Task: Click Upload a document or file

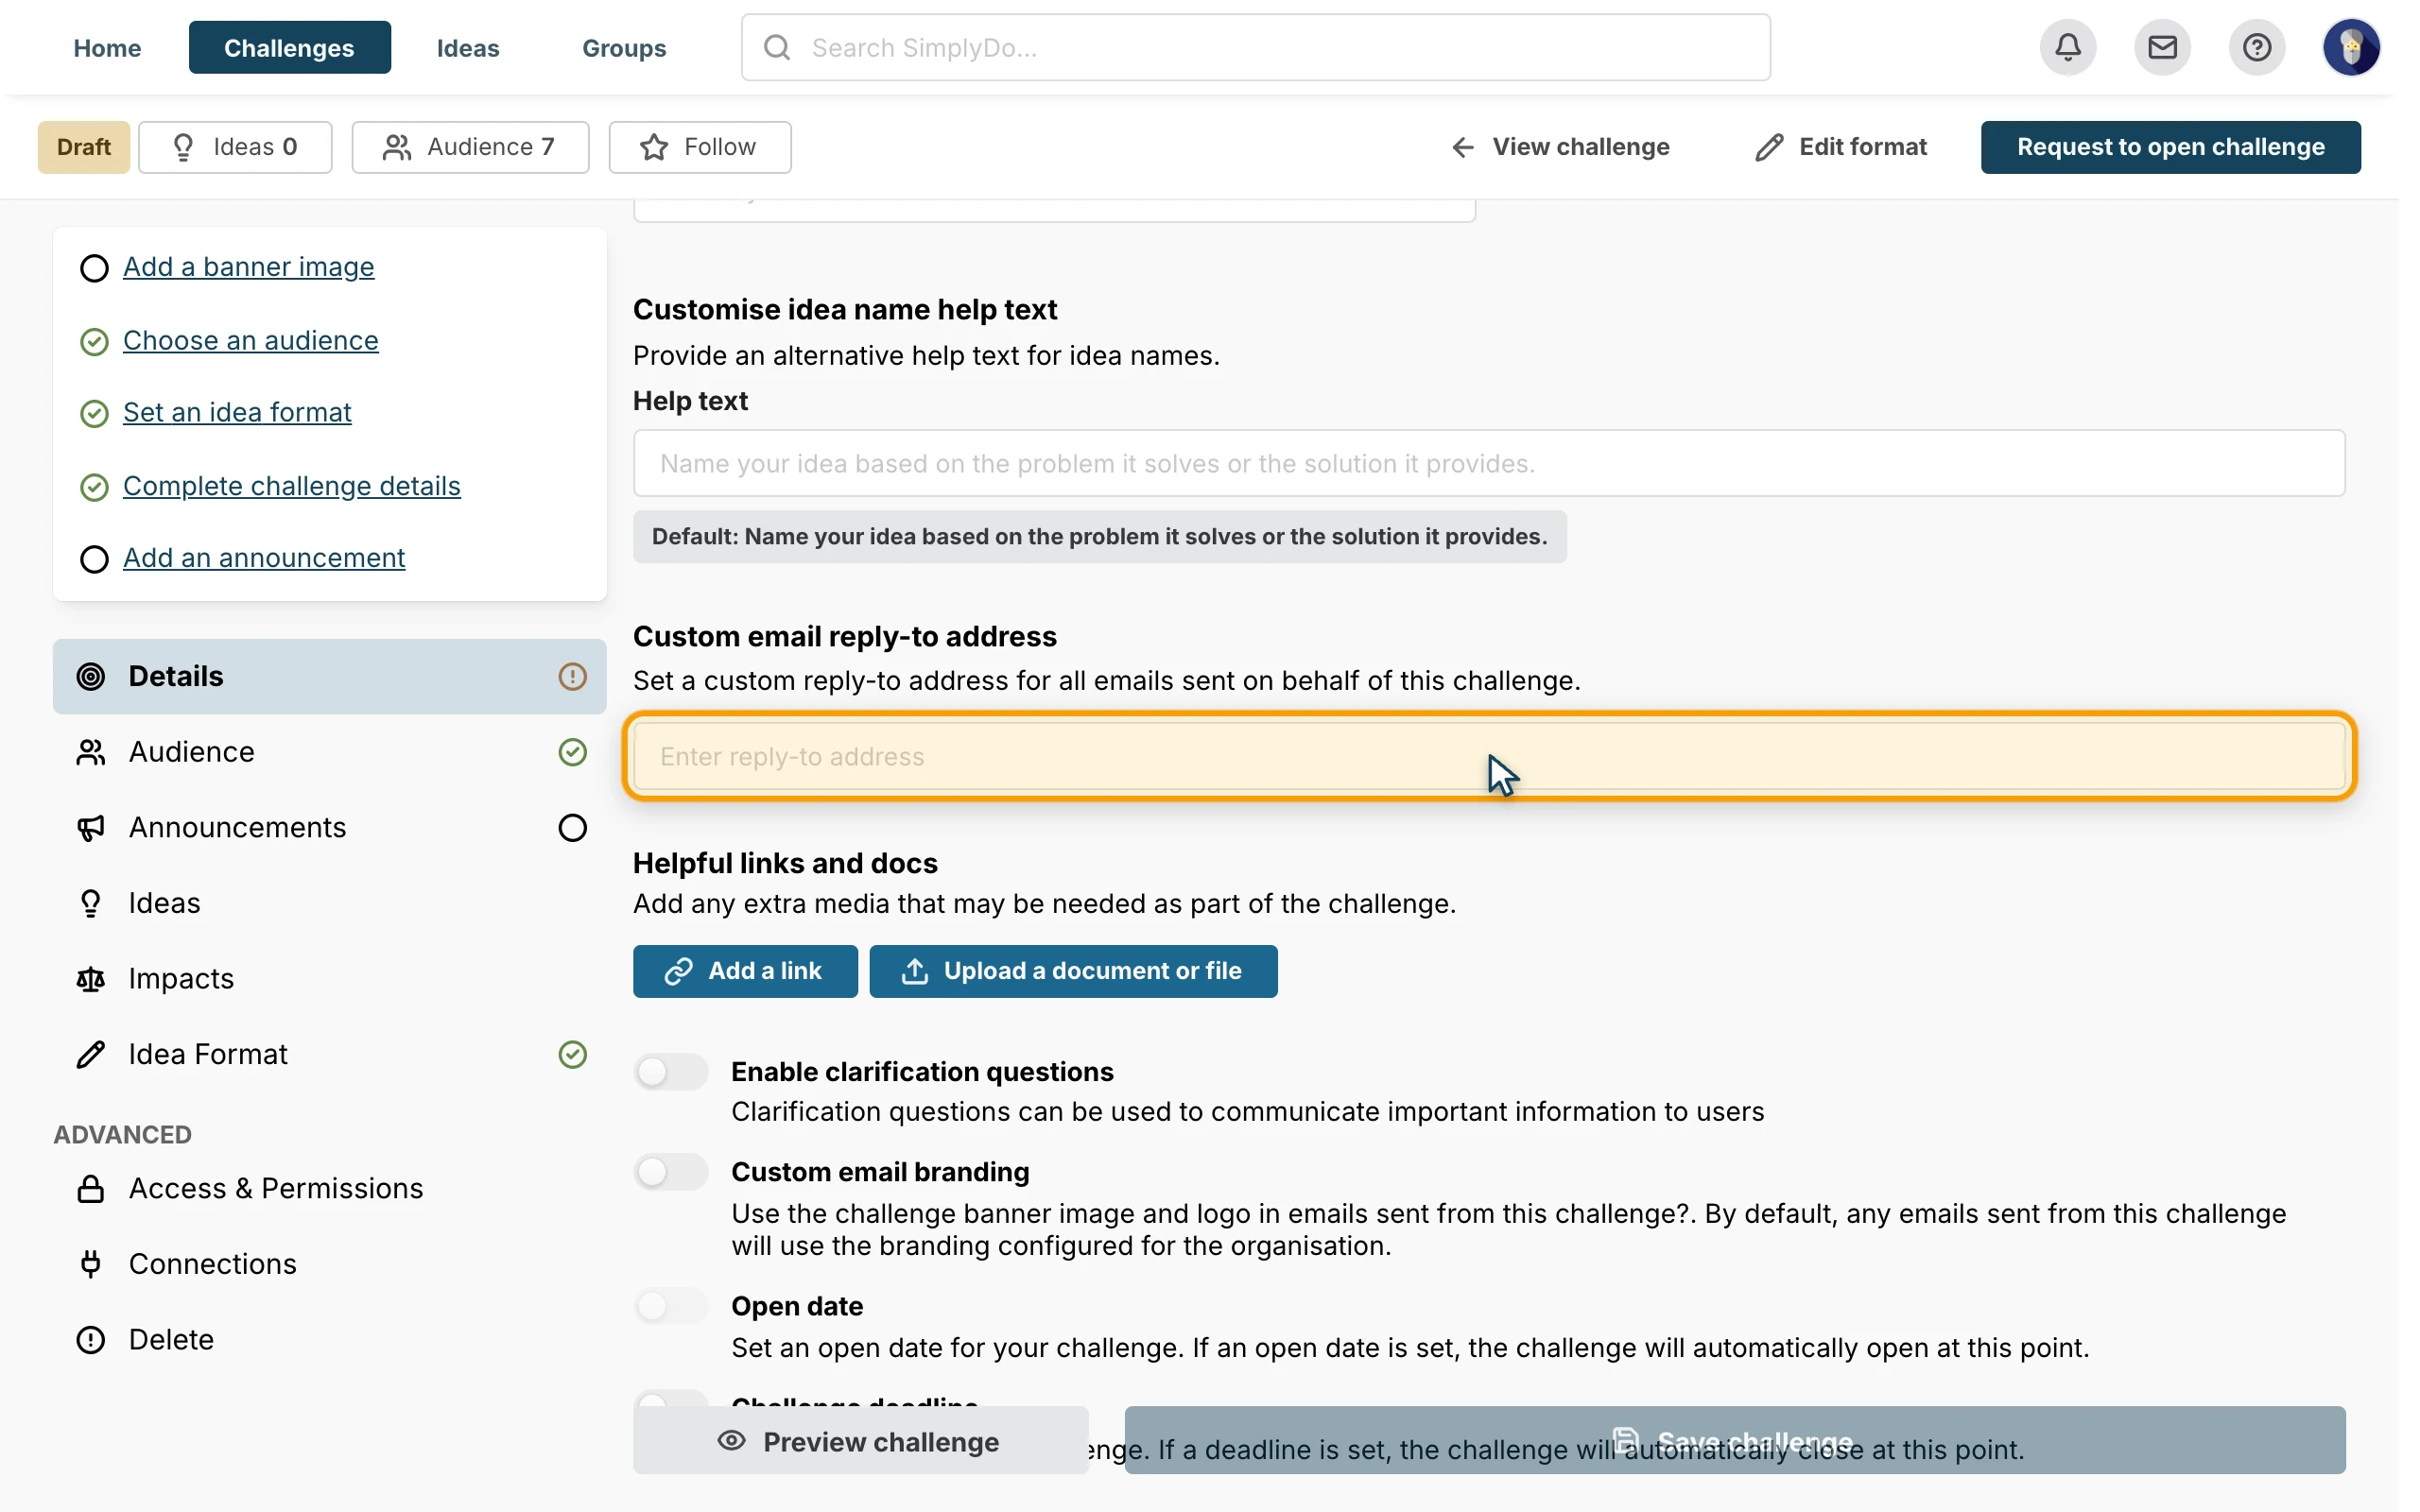Action: [1073, 971]
